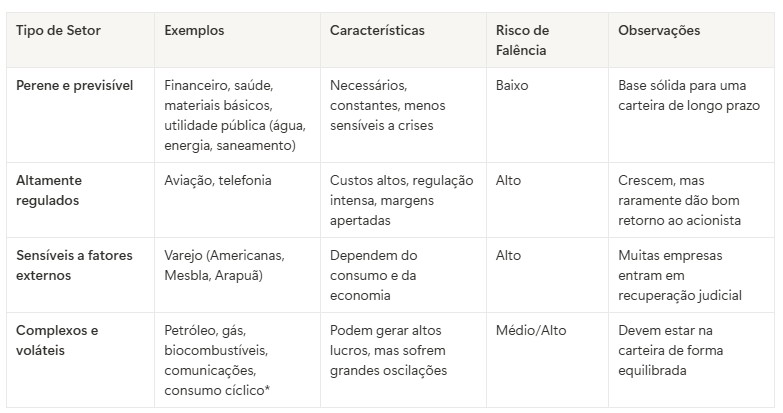Click the 'Sensíveis a fatores externos' cell
Image resolution: width=783 pixels, height=413 pixels.
[74, 265]
